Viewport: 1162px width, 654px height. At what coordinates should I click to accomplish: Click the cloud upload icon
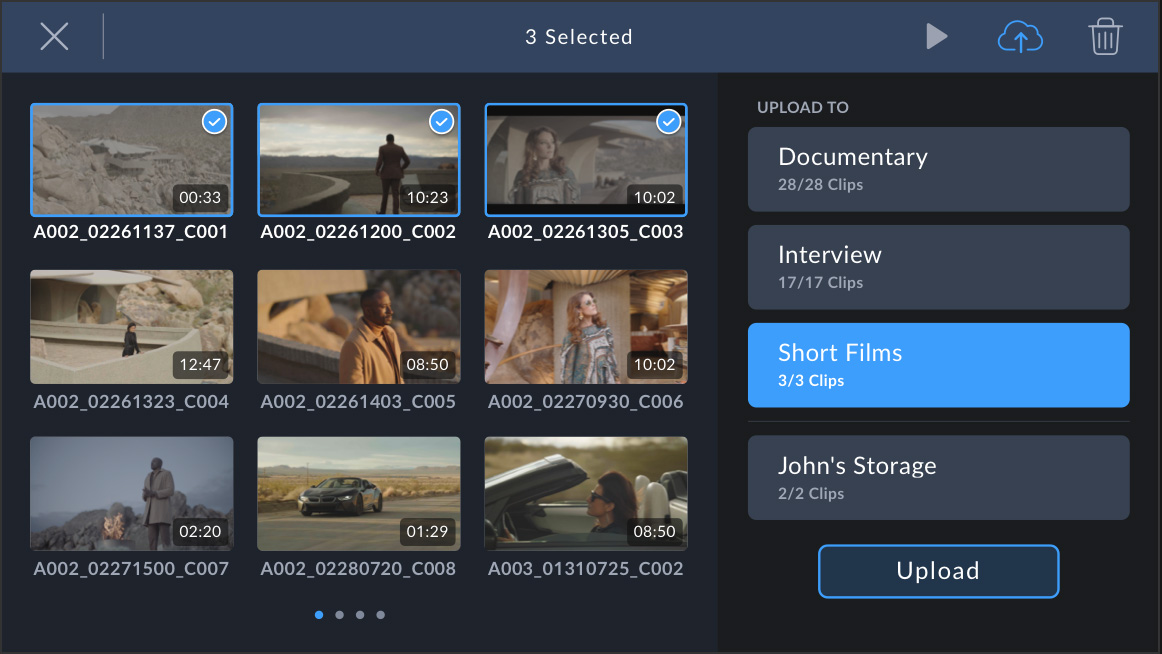tap(1020, 38)
